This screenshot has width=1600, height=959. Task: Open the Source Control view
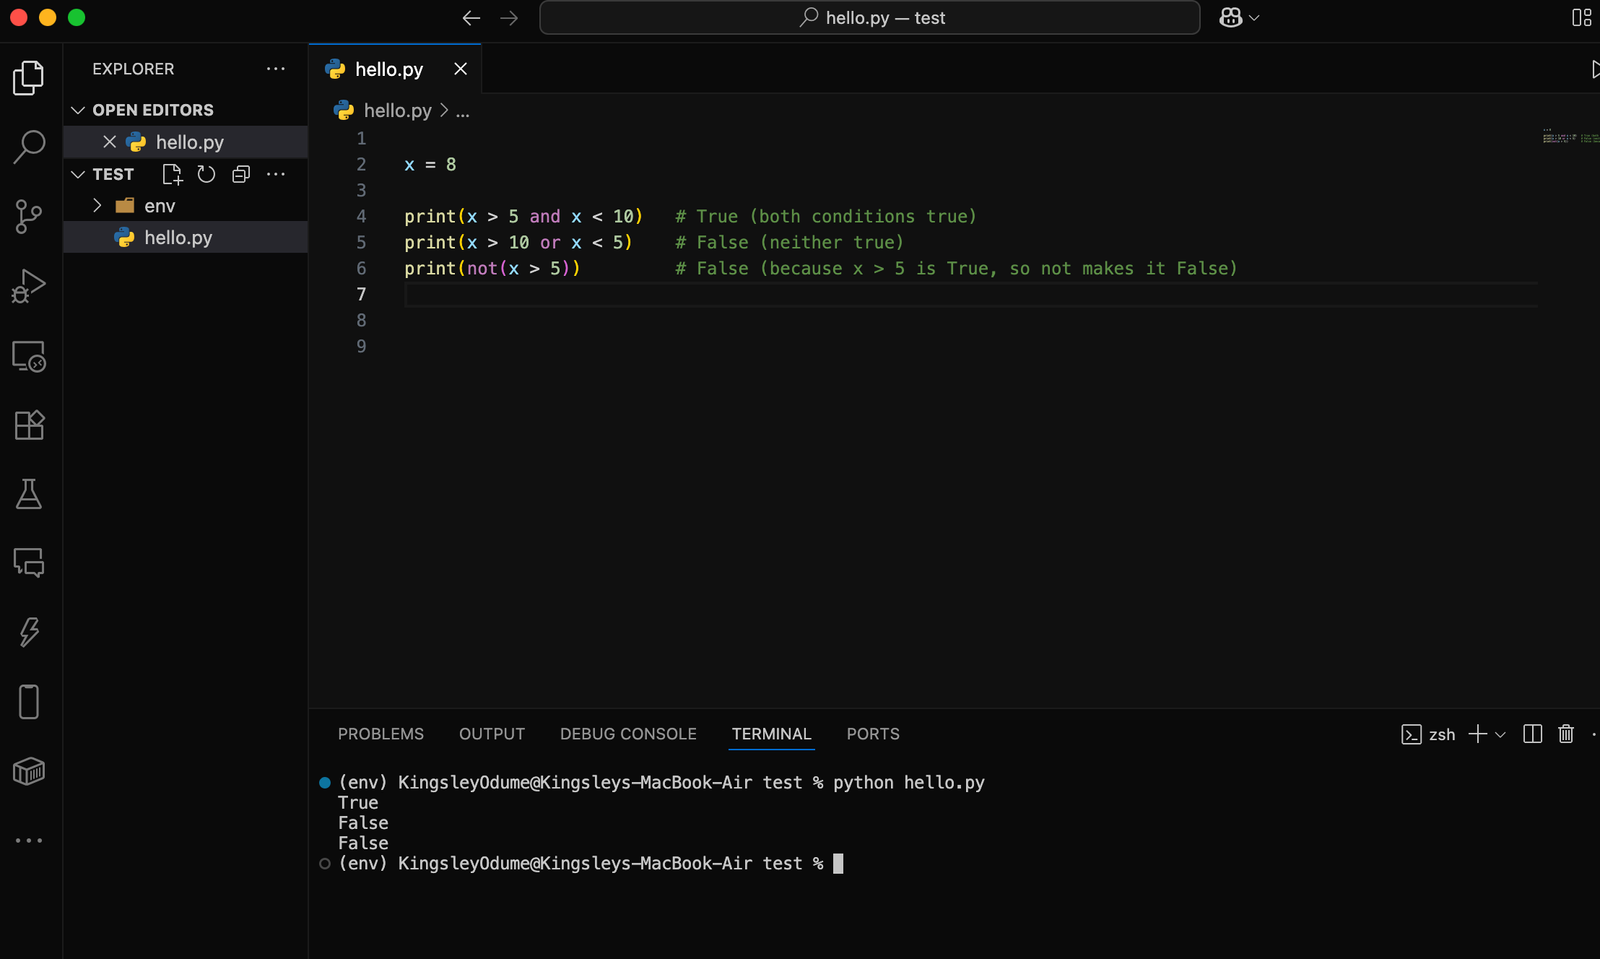pos(29,216)
